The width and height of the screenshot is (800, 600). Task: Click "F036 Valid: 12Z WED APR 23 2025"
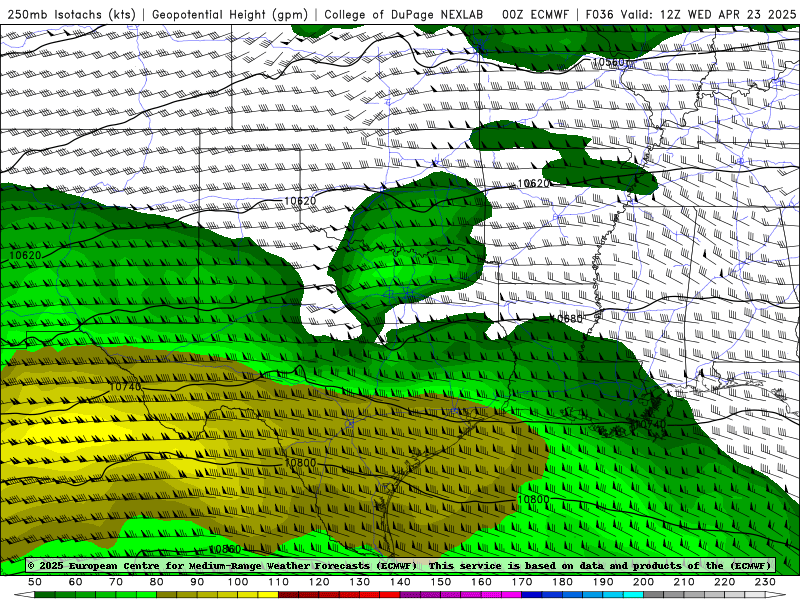click(x=690, y=14)
